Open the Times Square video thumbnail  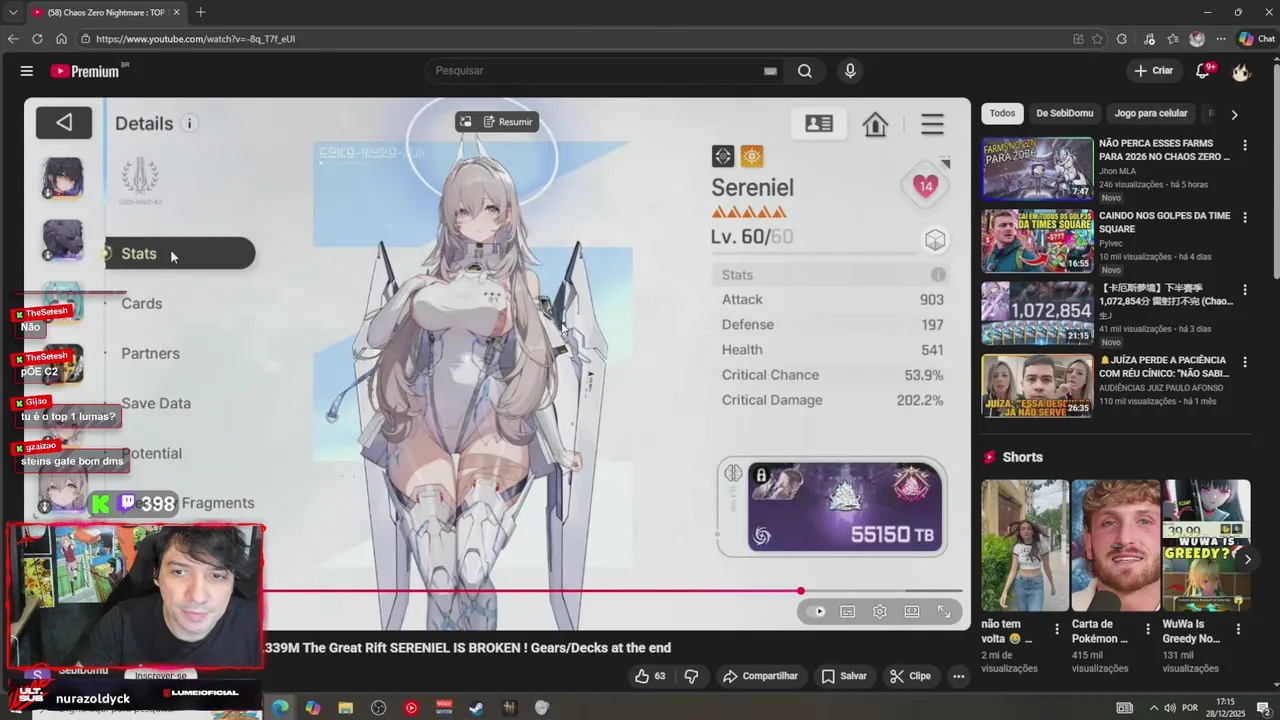1037,241
